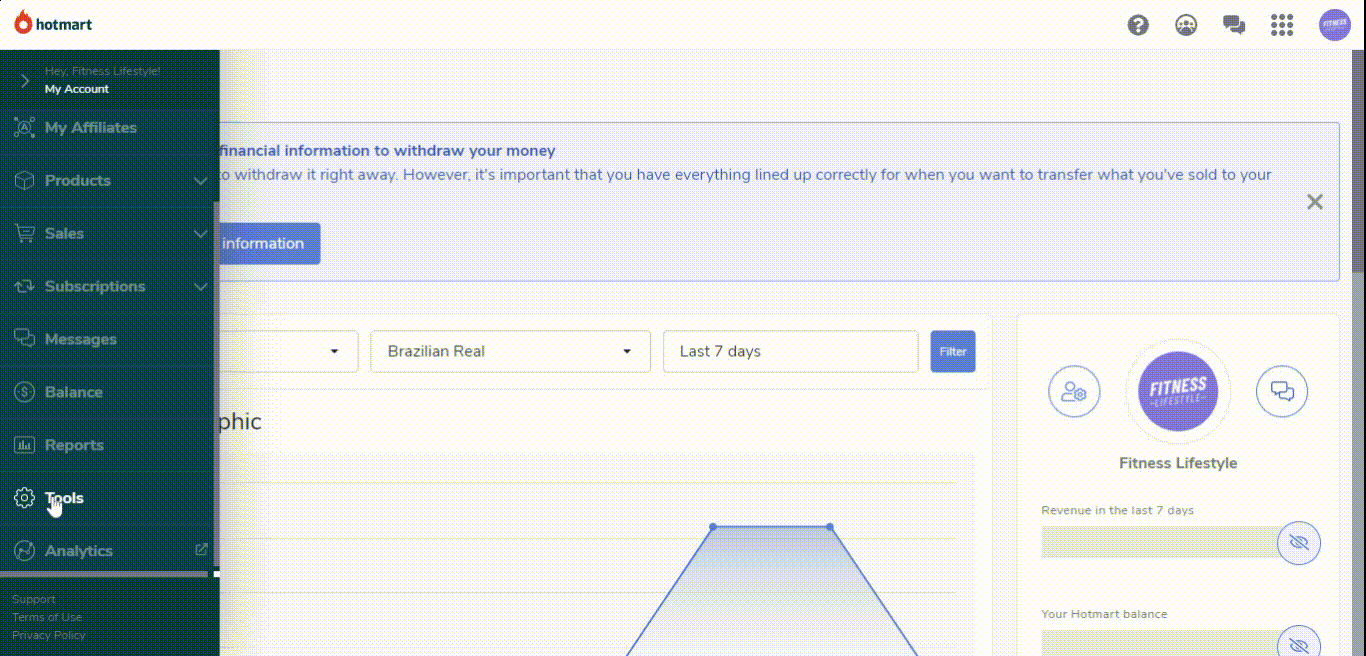Click the Messages speech bubble icon

click(24, 339)
